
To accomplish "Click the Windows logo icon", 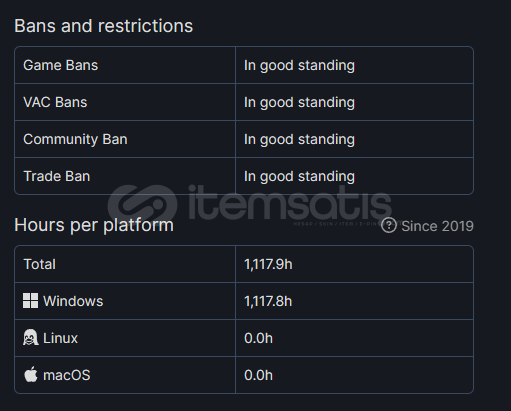I will tap(30, 301).
